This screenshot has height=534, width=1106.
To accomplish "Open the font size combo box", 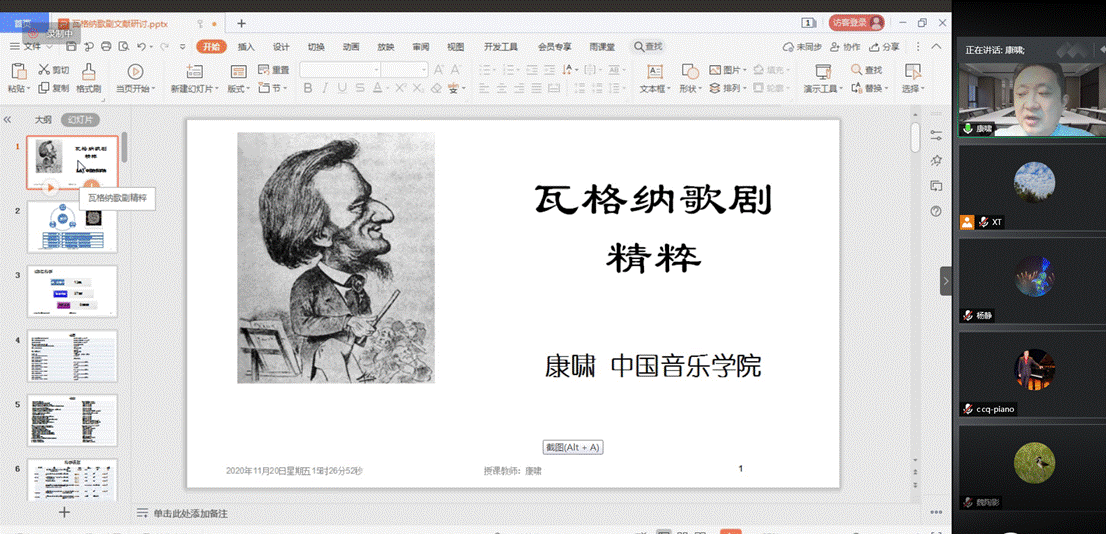I will pos(405,70).
